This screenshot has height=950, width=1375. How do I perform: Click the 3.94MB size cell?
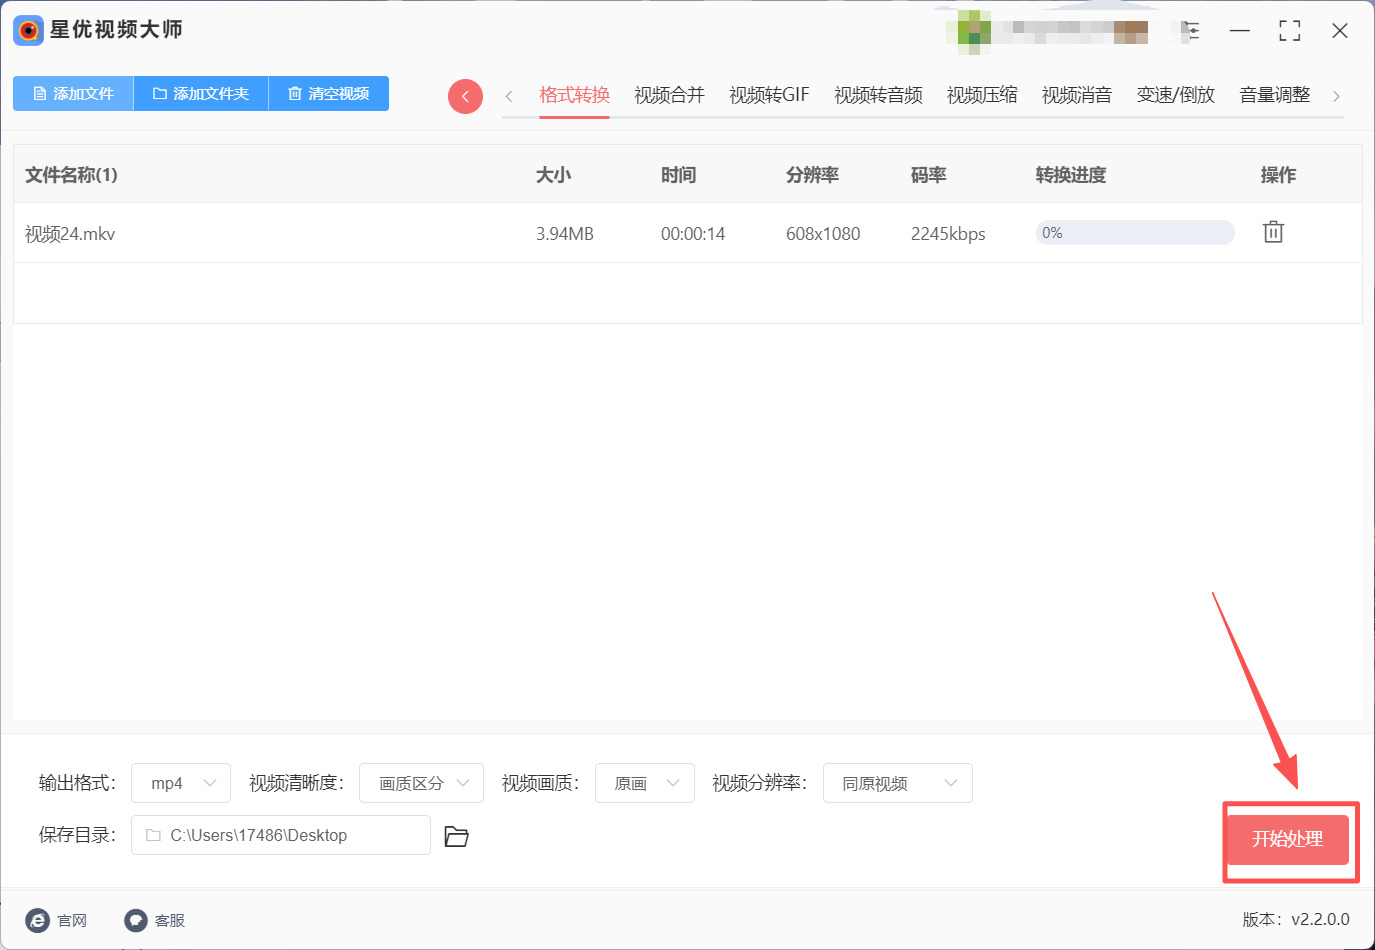click(x=565, y=234)
